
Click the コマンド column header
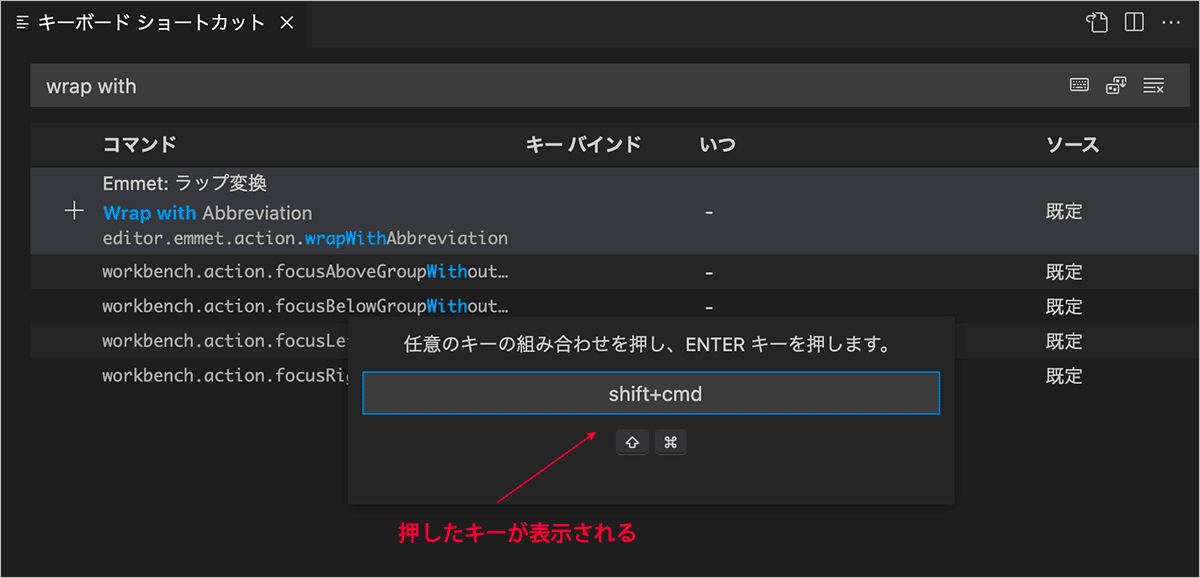pyautogui.click(x=140, y=145)
